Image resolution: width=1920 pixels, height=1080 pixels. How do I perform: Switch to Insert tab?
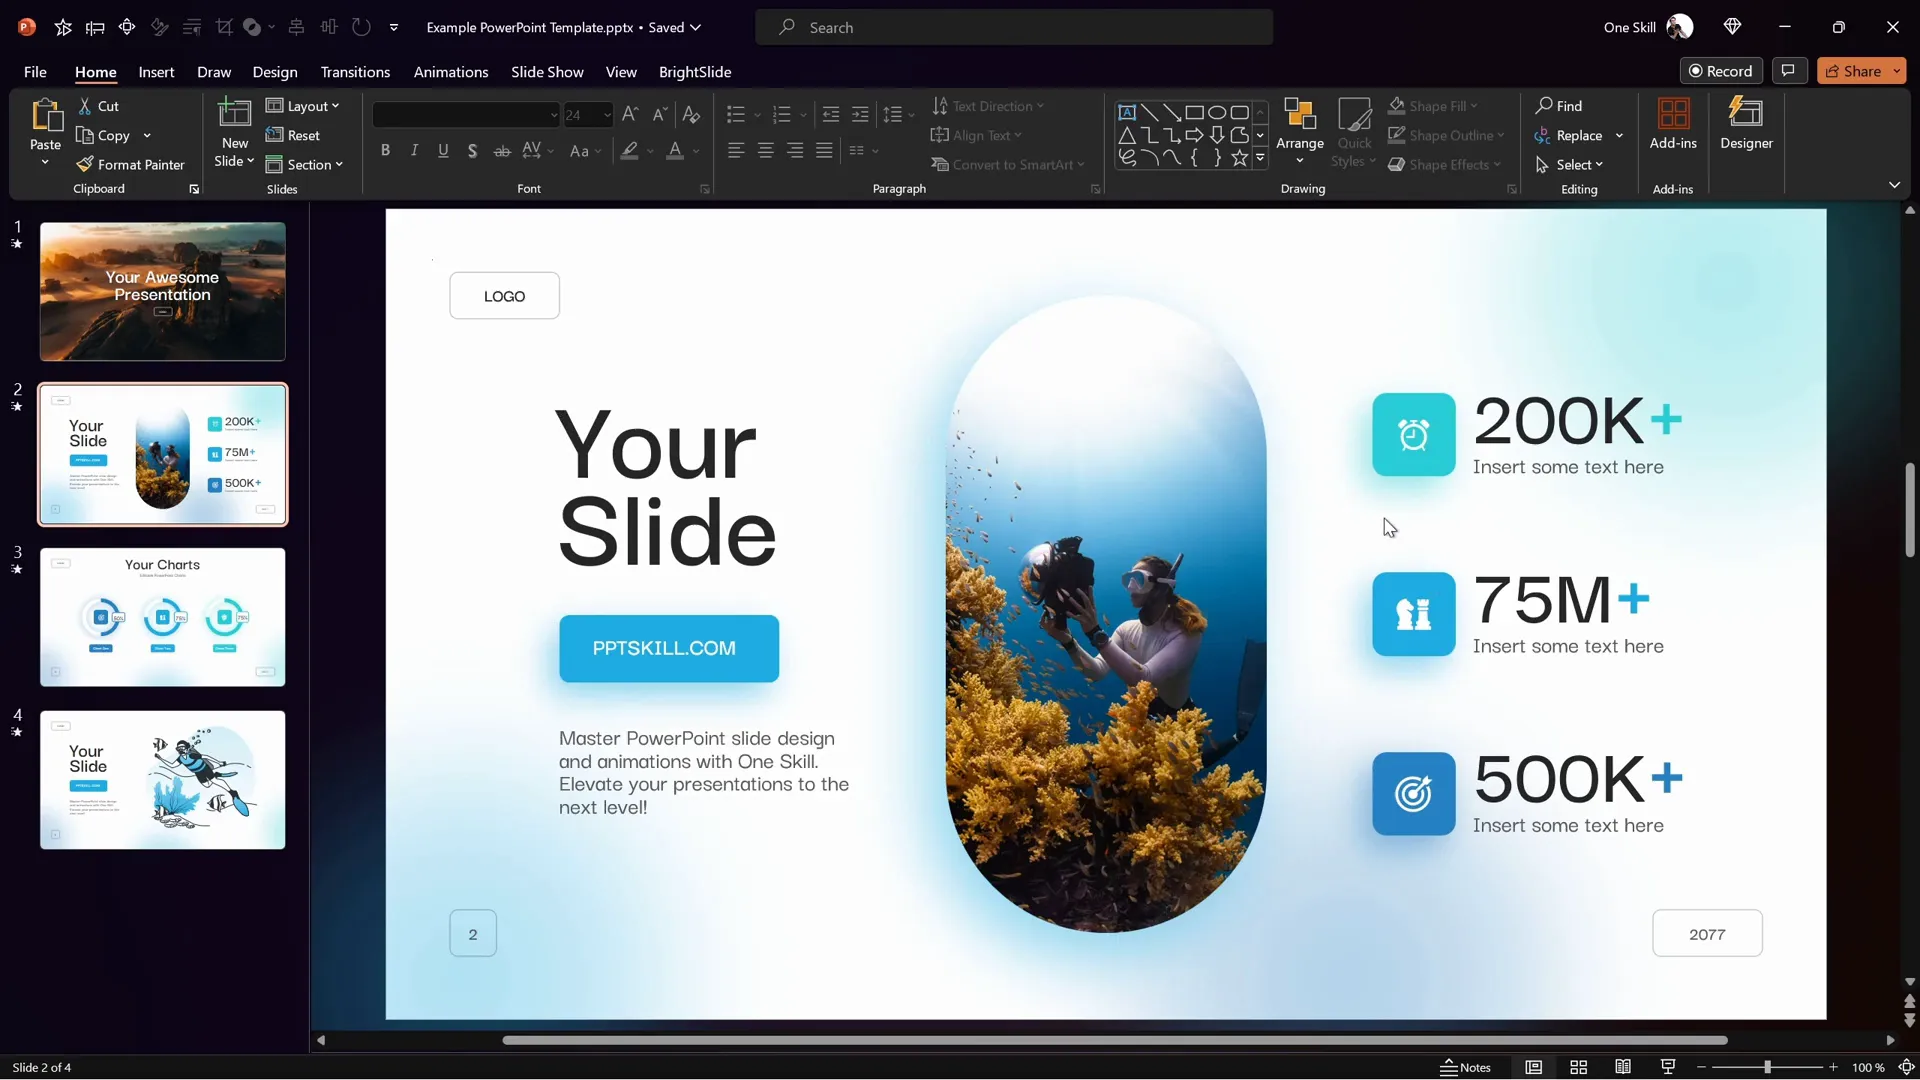click(x=156, y=72)
